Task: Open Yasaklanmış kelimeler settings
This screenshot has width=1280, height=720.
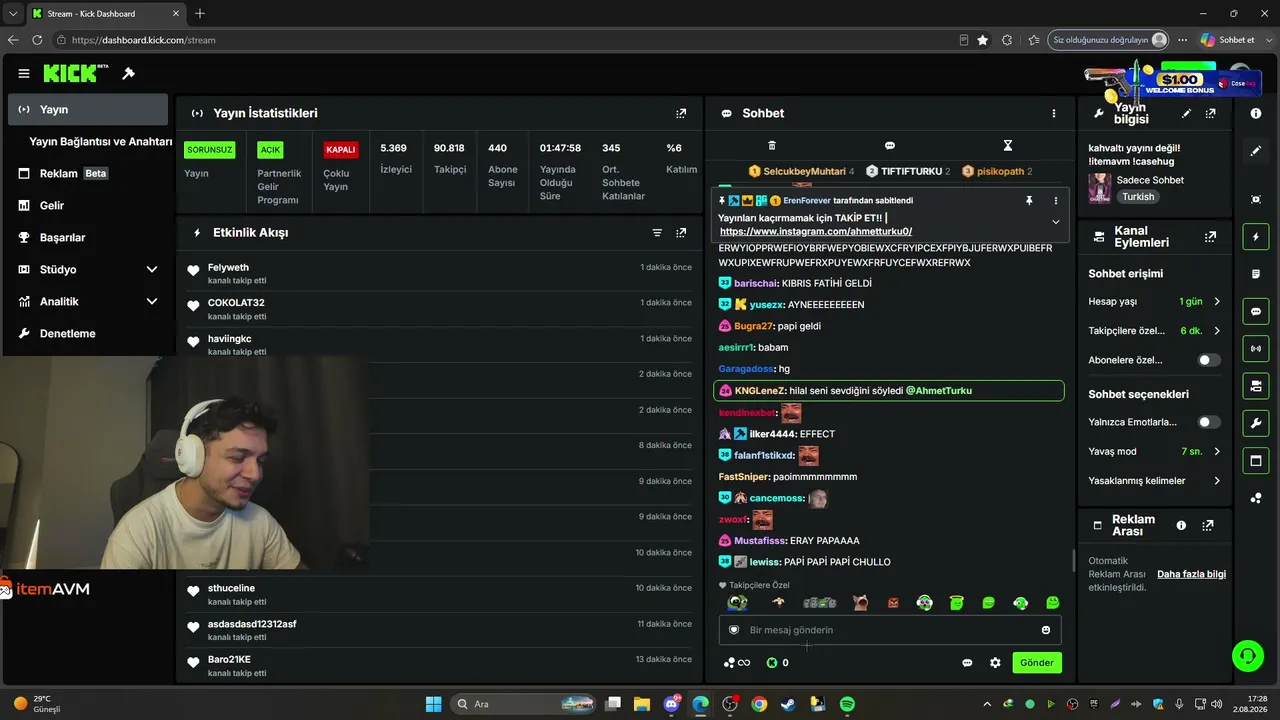Action: coord(1155,481)
